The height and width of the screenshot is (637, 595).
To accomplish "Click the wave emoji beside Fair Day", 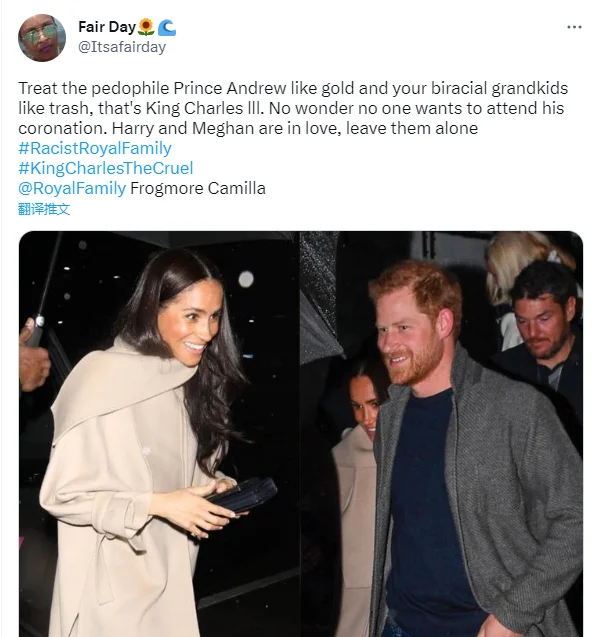I will coord(167,27).
